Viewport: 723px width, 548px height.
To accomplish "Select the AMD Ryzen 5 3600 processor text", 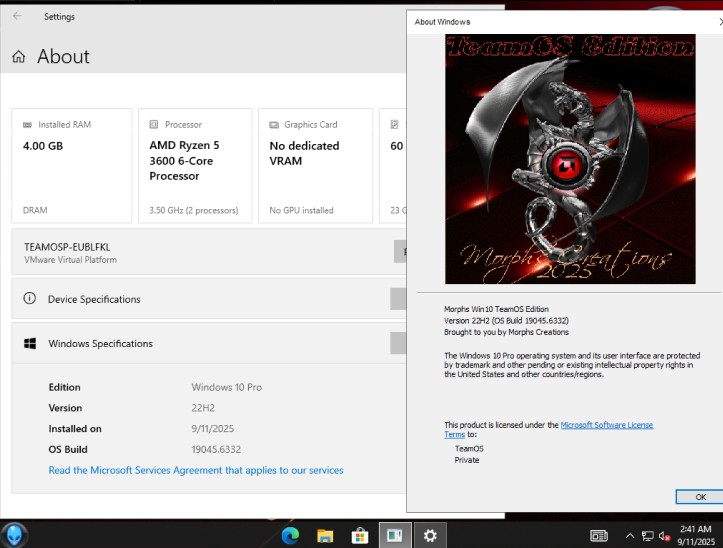I will click(184, 161).
